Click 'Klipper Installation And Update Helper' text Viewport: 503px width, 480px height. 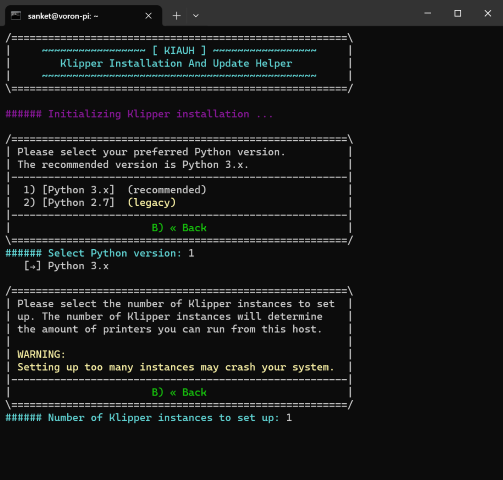(176, 63)
